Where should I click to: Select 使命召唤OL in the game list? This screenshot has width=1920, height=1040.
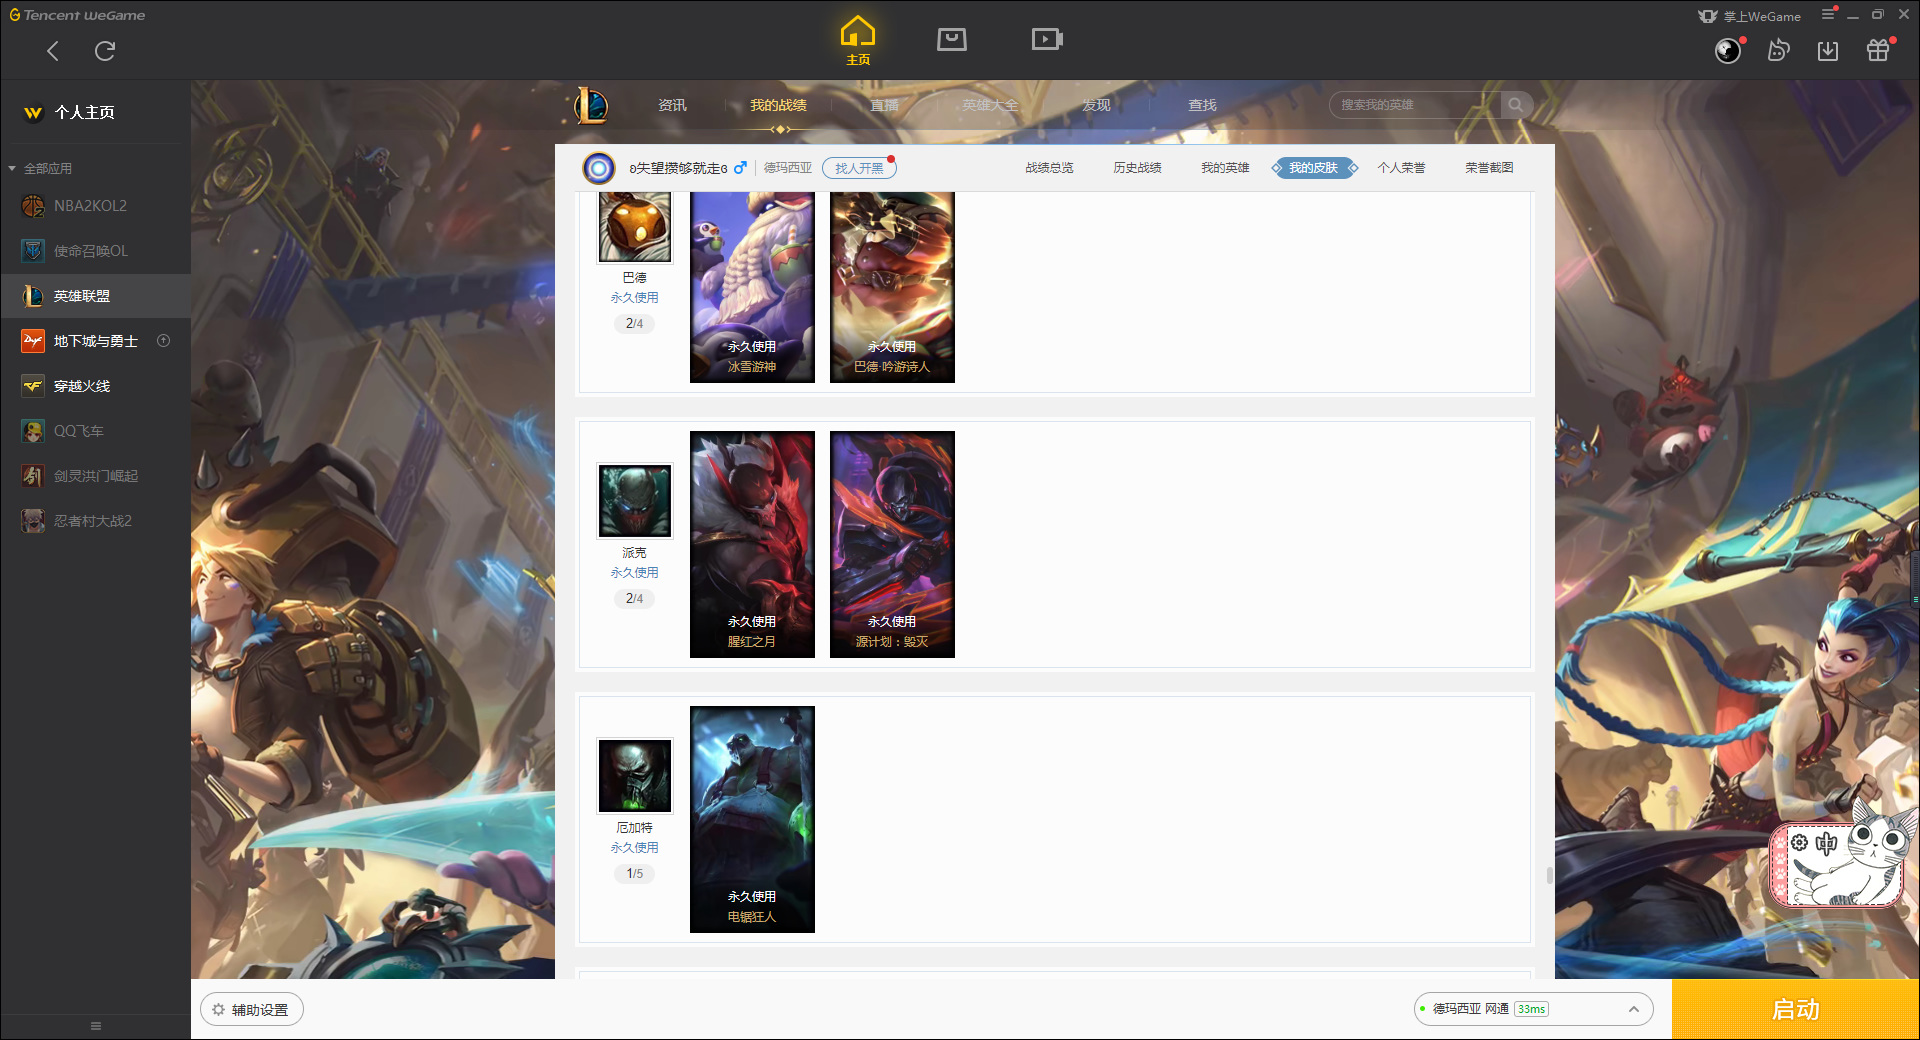click(x=95, y=251)
